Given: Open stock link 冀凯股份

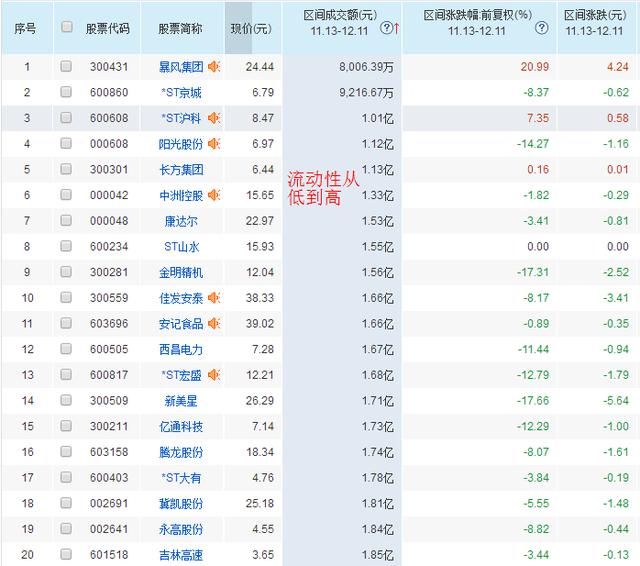Looking at the screenshot, I should 181,503.
